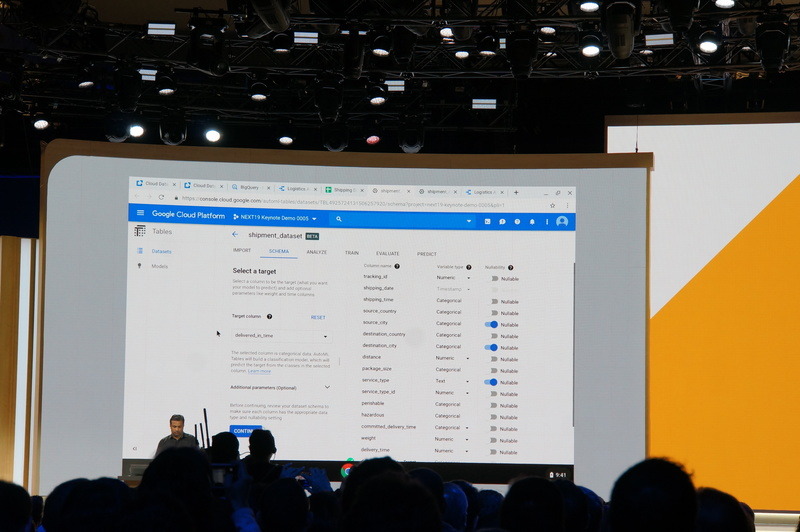Open the hamburger navigation menu
Image resolution: width=800 pixels, height=532 pixels.
tap(140, 213)
